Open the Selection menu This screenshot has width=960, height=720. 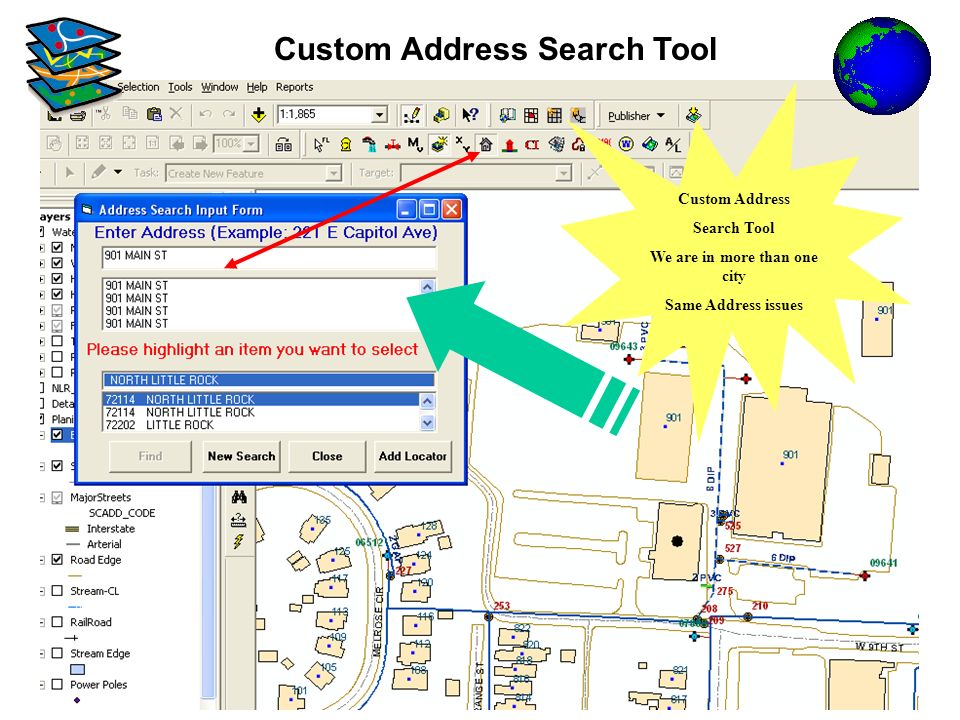click(138, 87)
